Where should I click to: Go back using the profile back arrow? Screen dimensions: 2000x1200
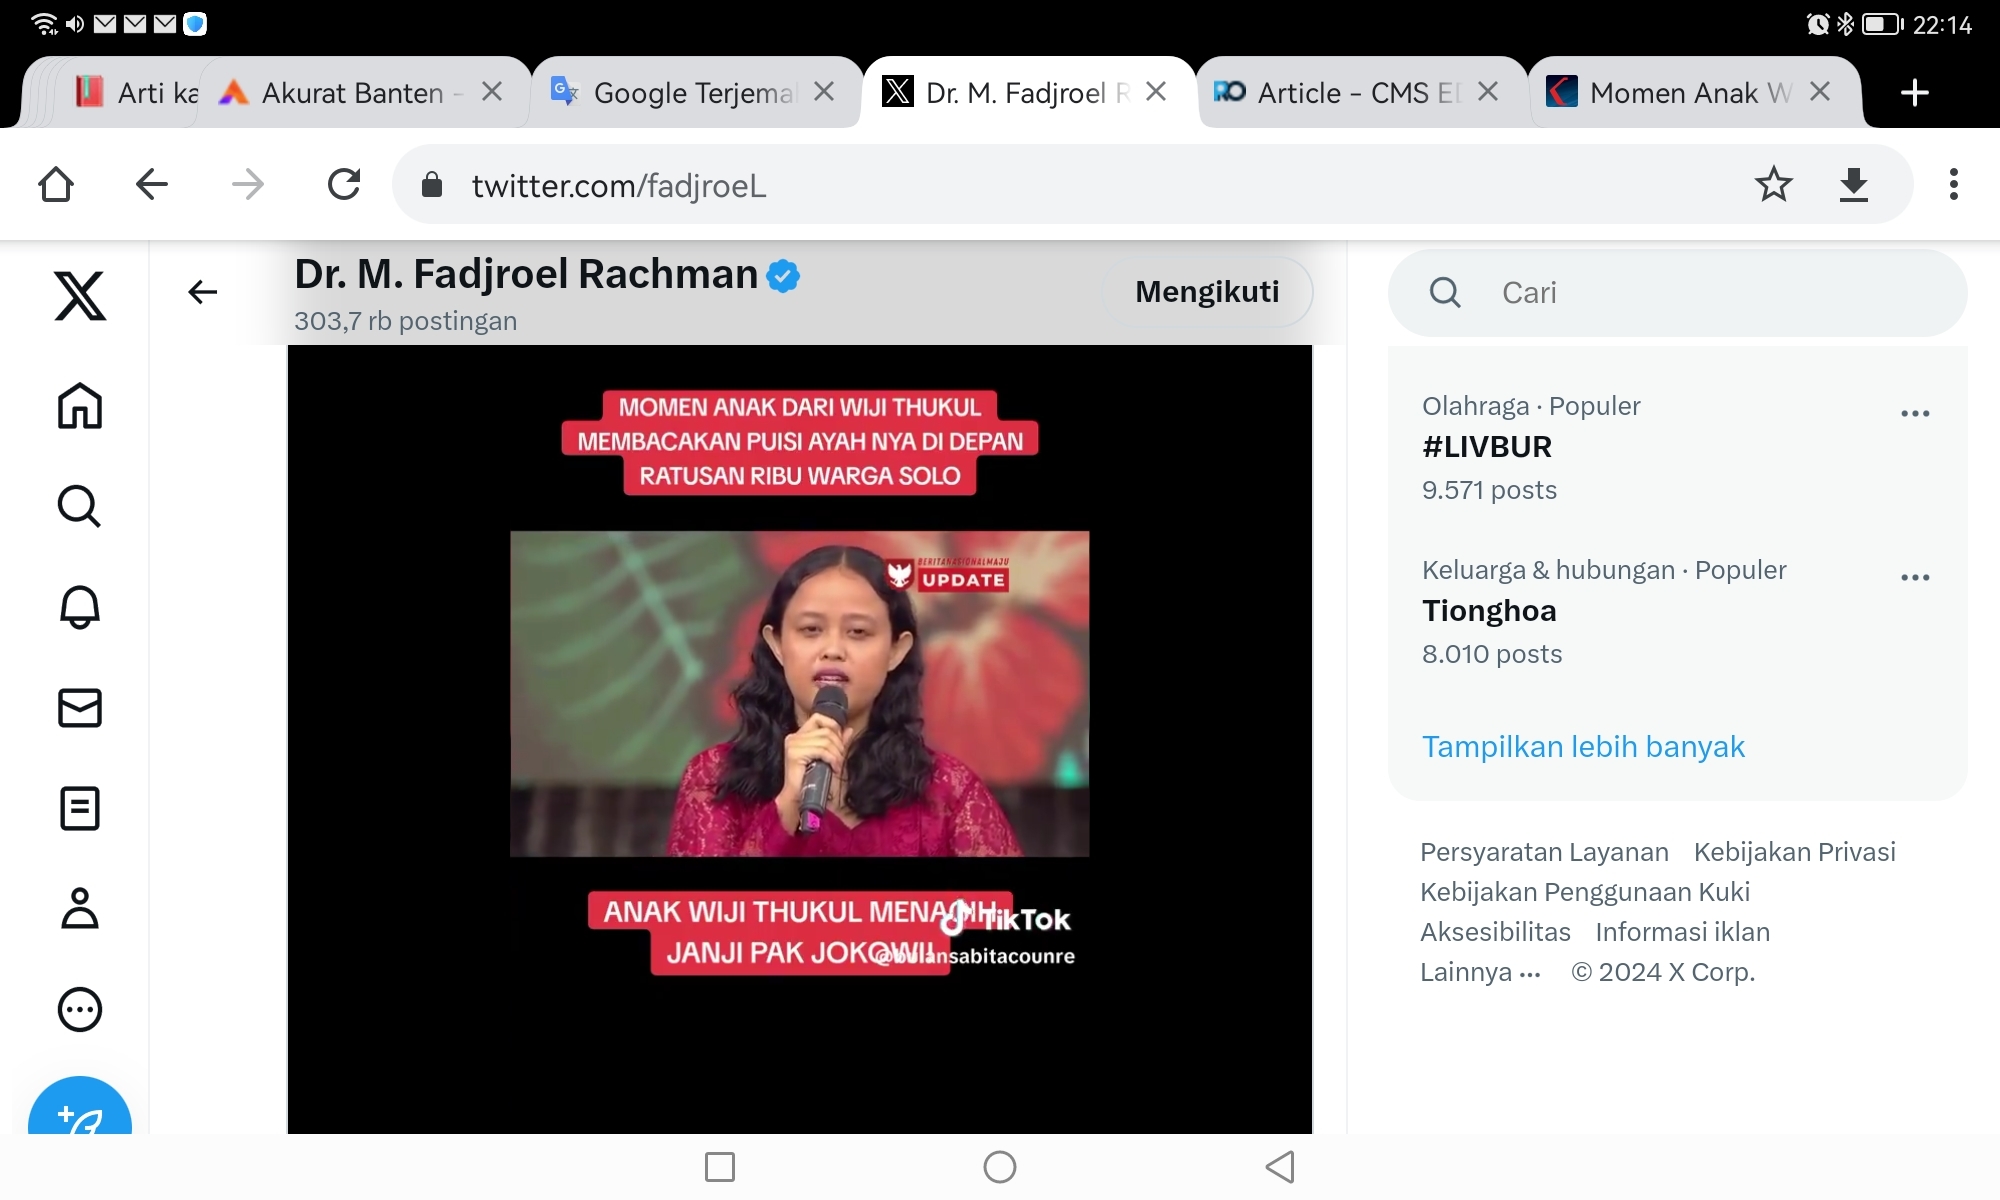click(x=202, y=292)
